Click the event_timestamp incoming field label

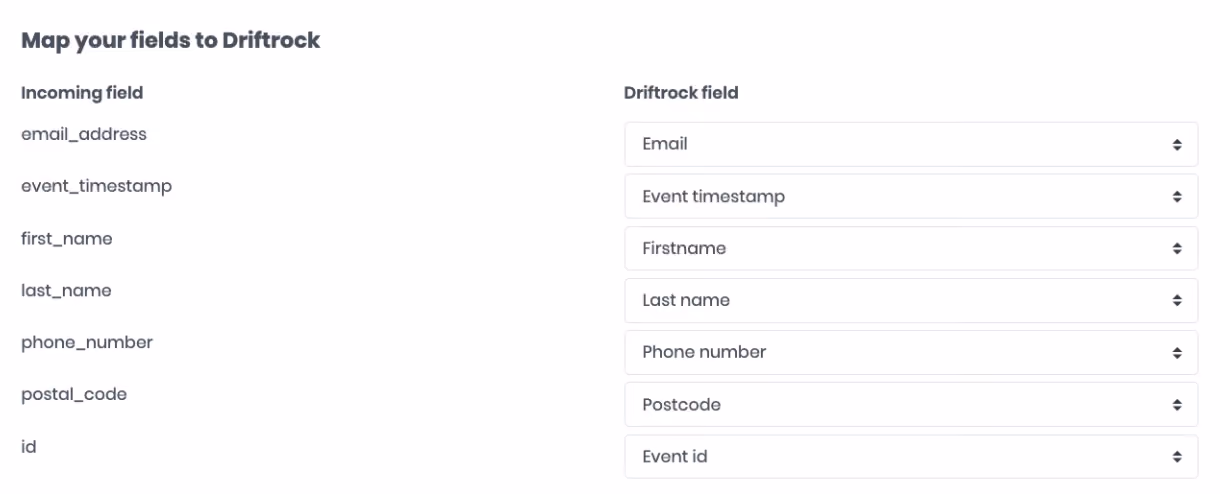tap(96, 186)
